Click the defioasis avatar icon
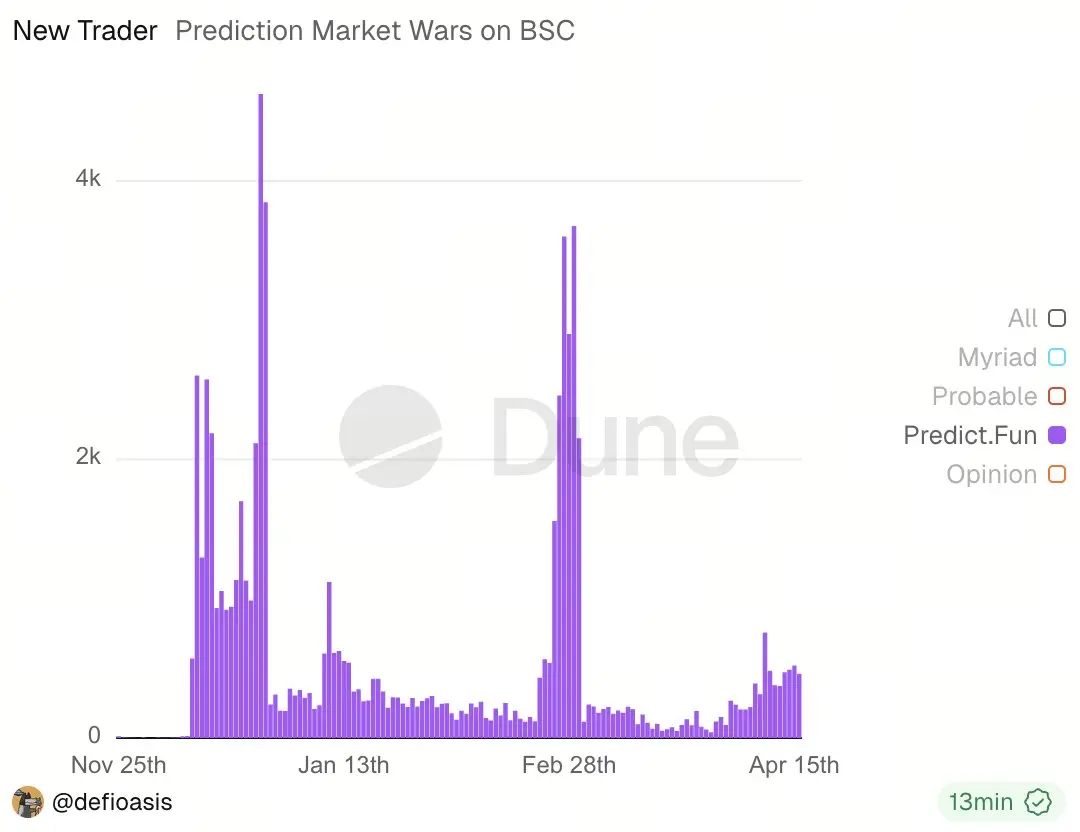The width and height of the screenshot is (1080, 832). pyautogui.click(x=27, y=802)
